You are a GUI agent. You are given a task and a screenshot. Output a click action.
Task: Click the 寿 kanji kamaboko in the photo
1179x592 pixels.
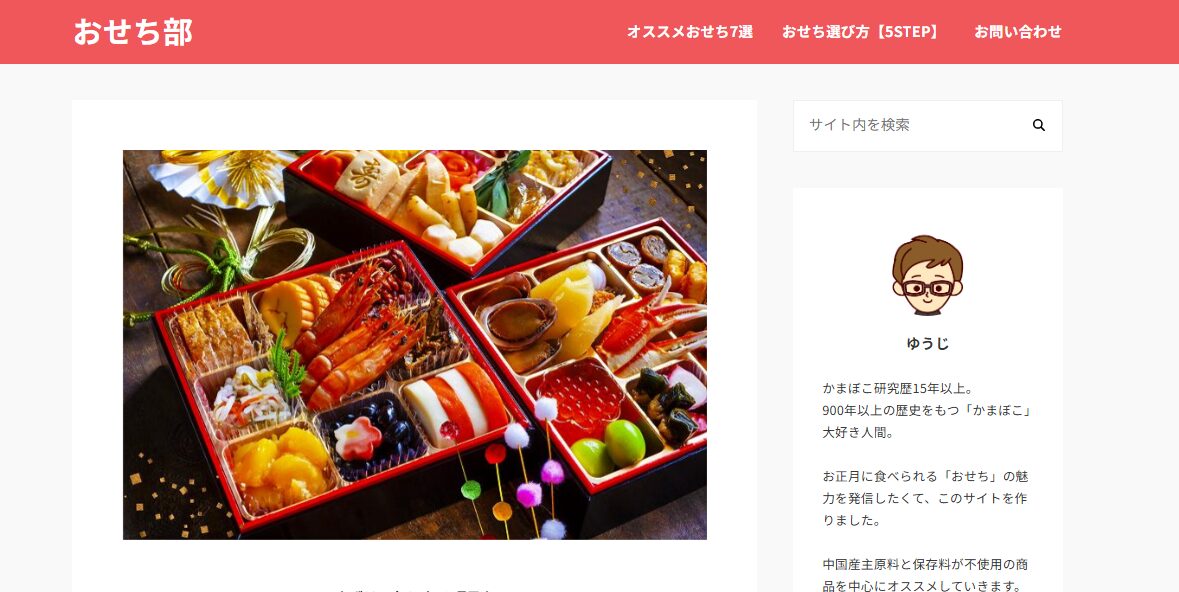368,179
